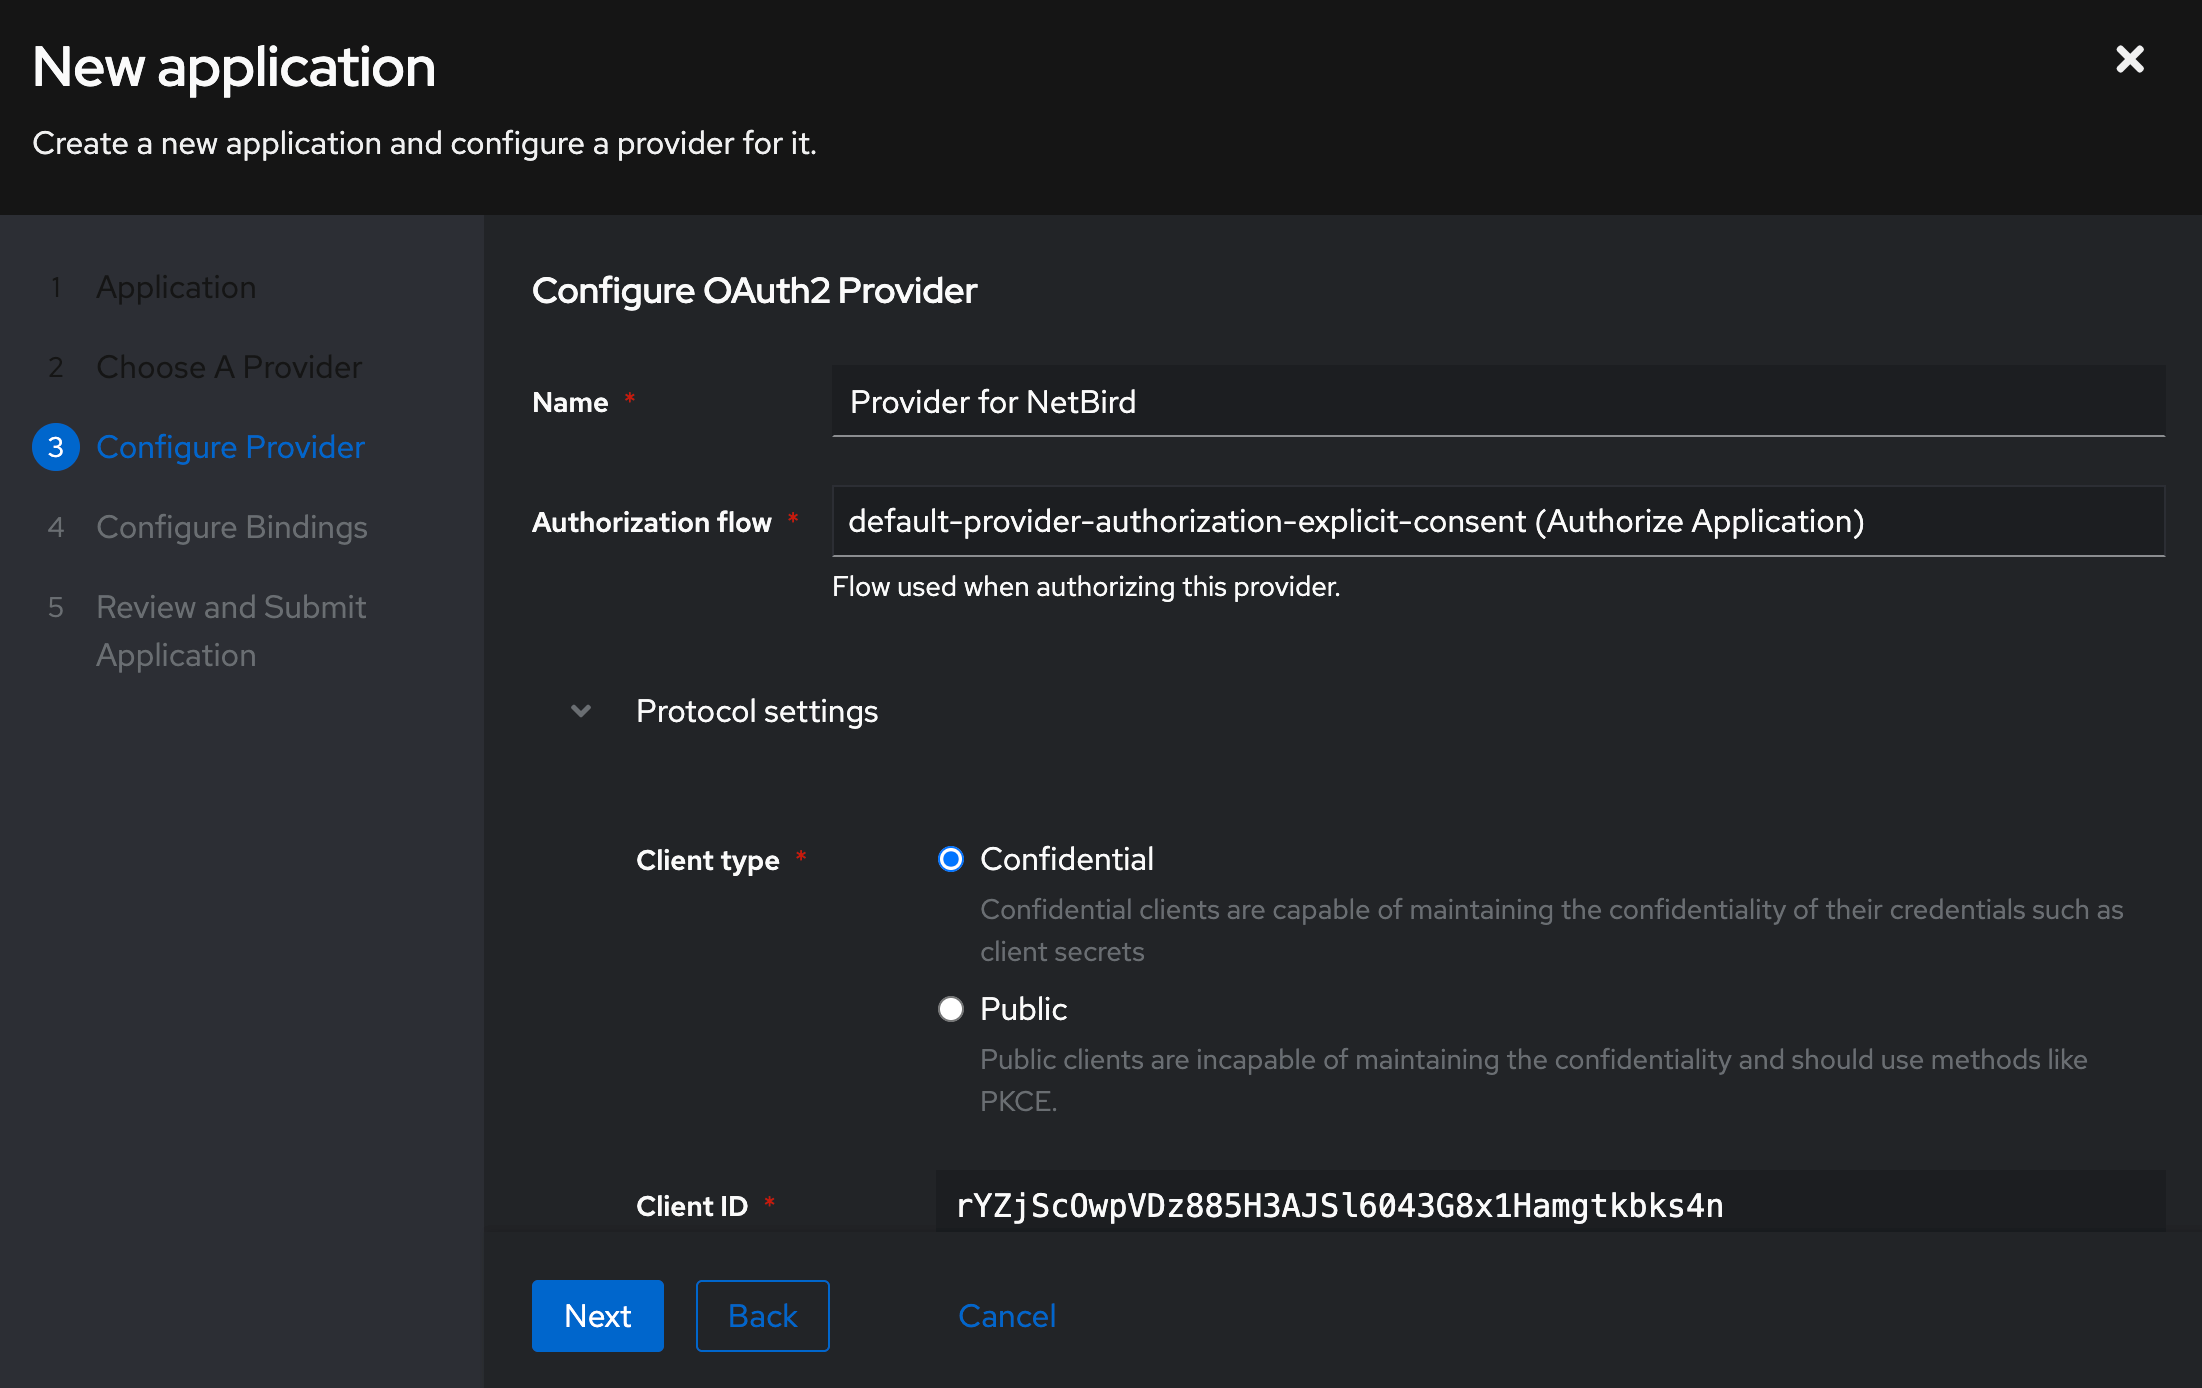Click the step 3 number badge
The height and width of the screenshot is (1388, 2202).
(56, 447)
